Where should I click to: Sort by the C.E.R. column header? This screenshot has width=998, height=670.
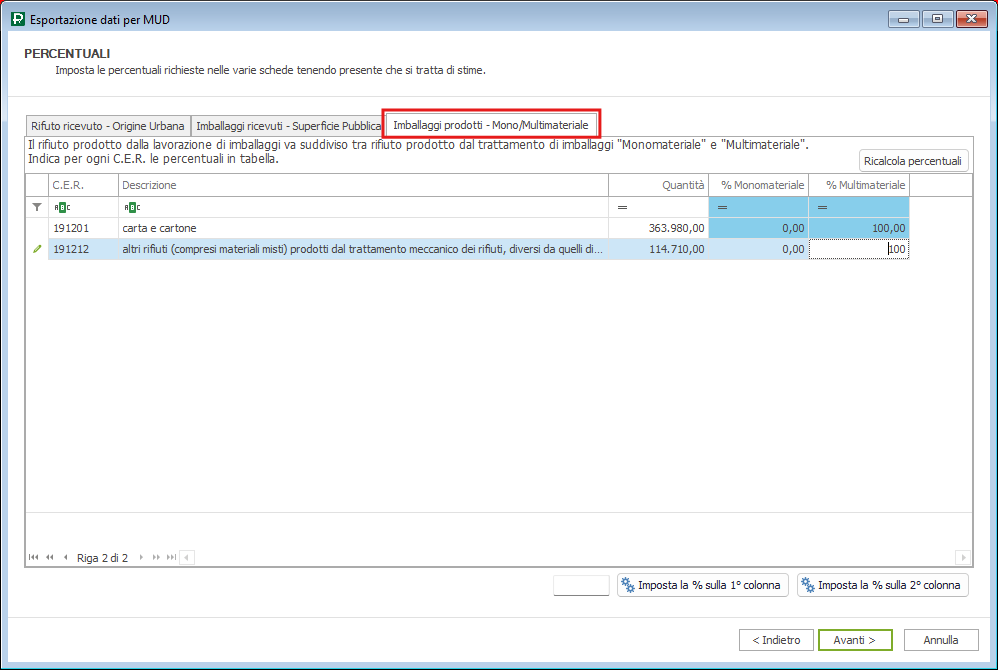point(83,185)
